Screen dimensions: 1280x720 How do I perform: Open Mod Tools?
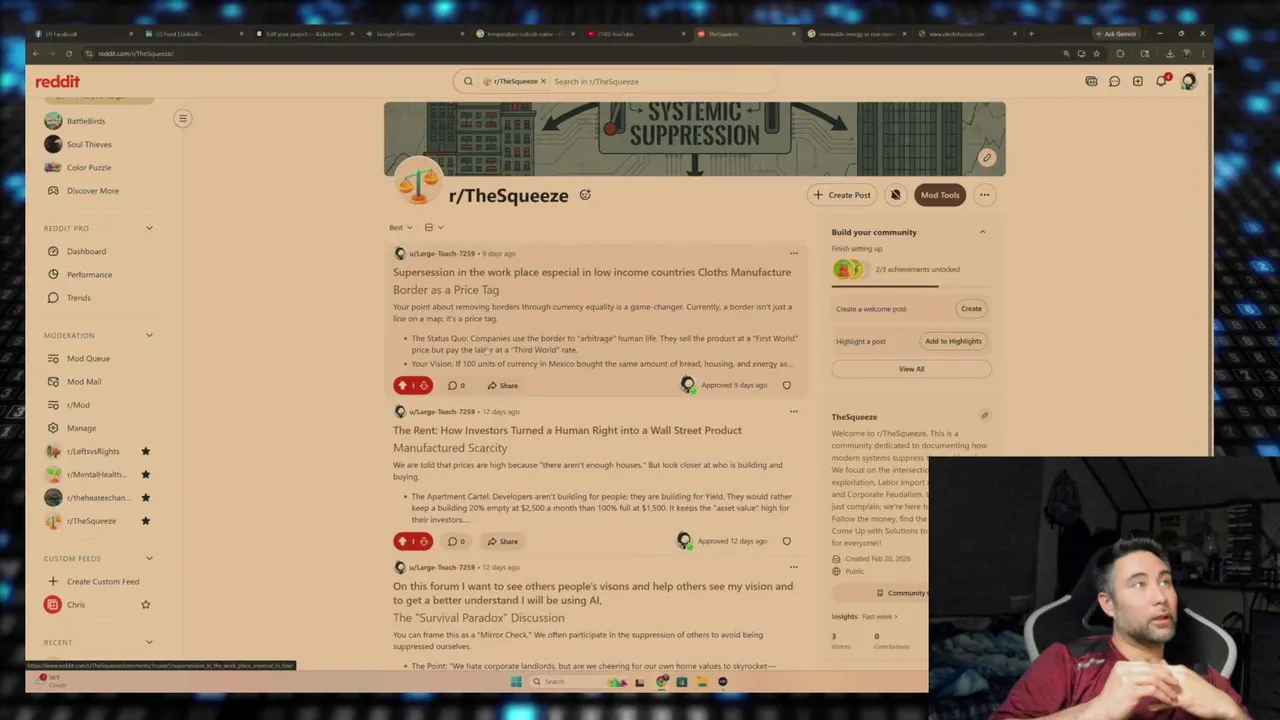coord(940,195)
